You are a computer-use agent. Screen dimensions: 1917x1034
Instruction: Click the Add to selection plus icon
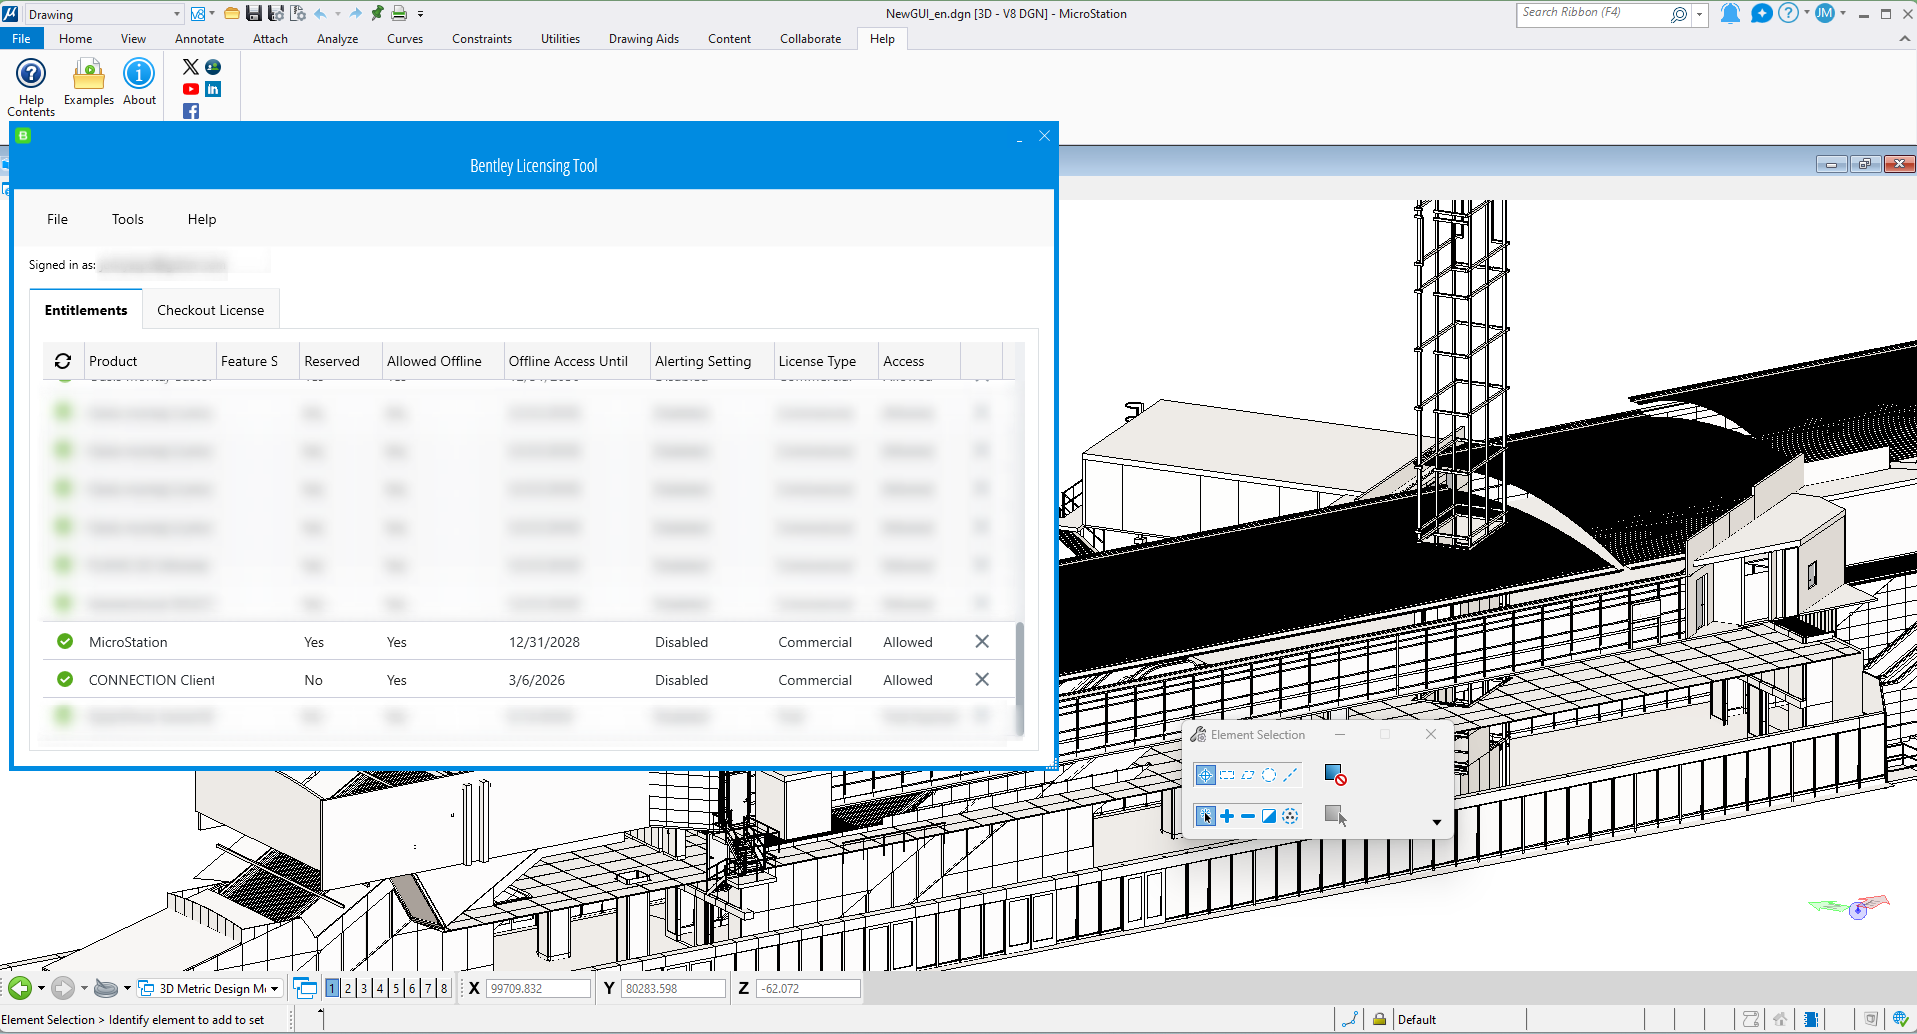[x=1227, y=816]
